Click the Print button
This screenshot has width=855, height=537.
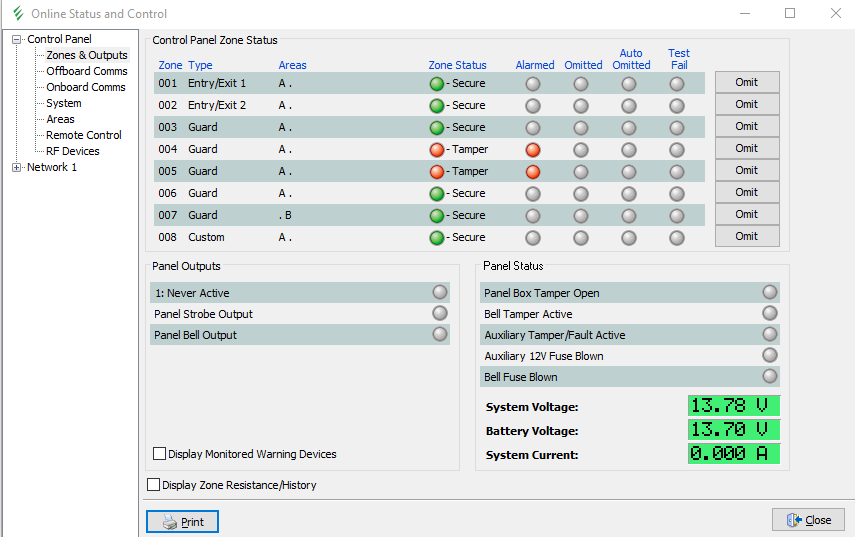tap(182, 521)
